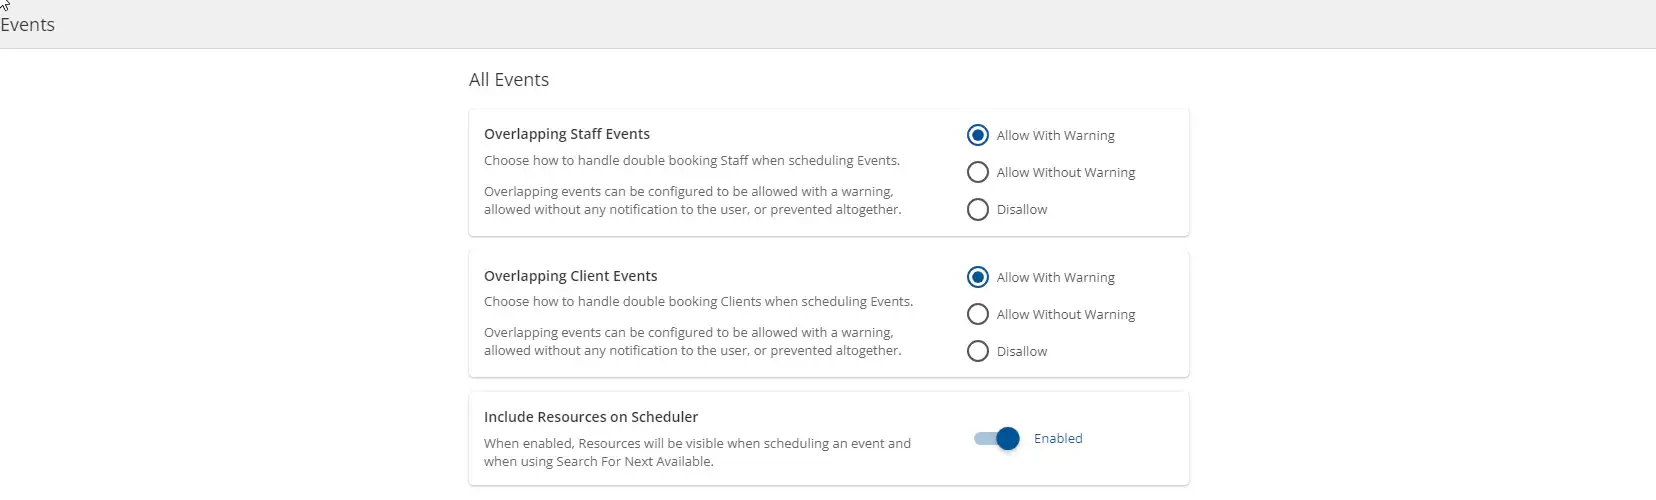Click the All Events section heading

[x=509, y=80]
